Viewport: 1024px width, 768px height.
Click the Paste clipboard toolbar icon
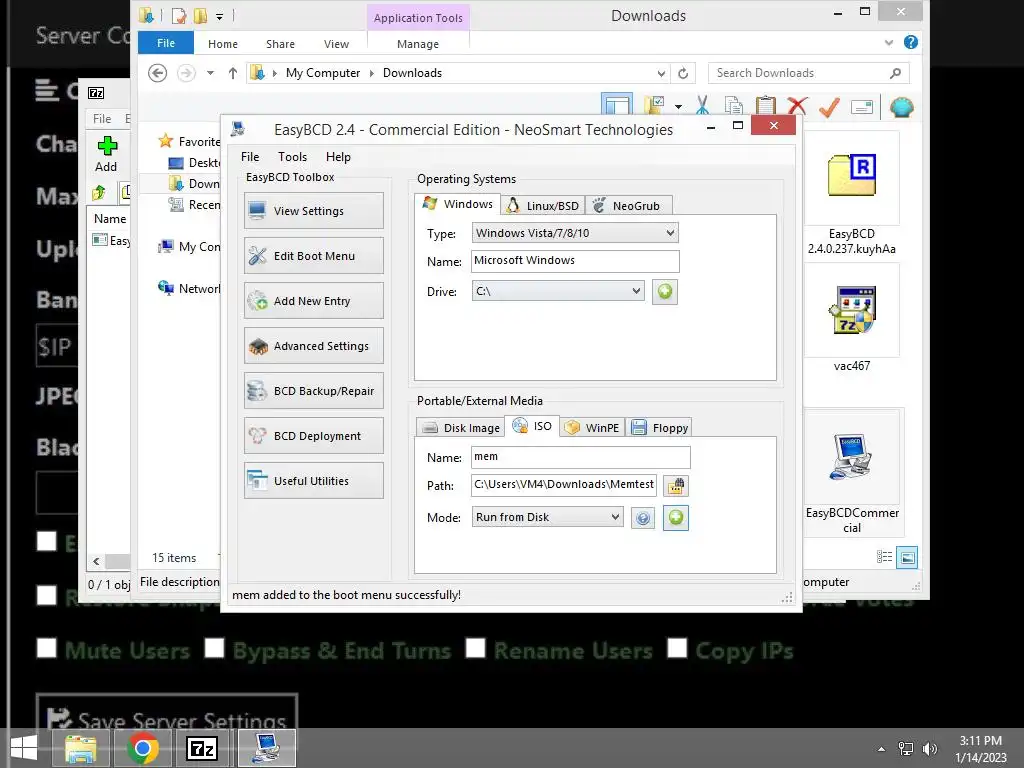765,106
